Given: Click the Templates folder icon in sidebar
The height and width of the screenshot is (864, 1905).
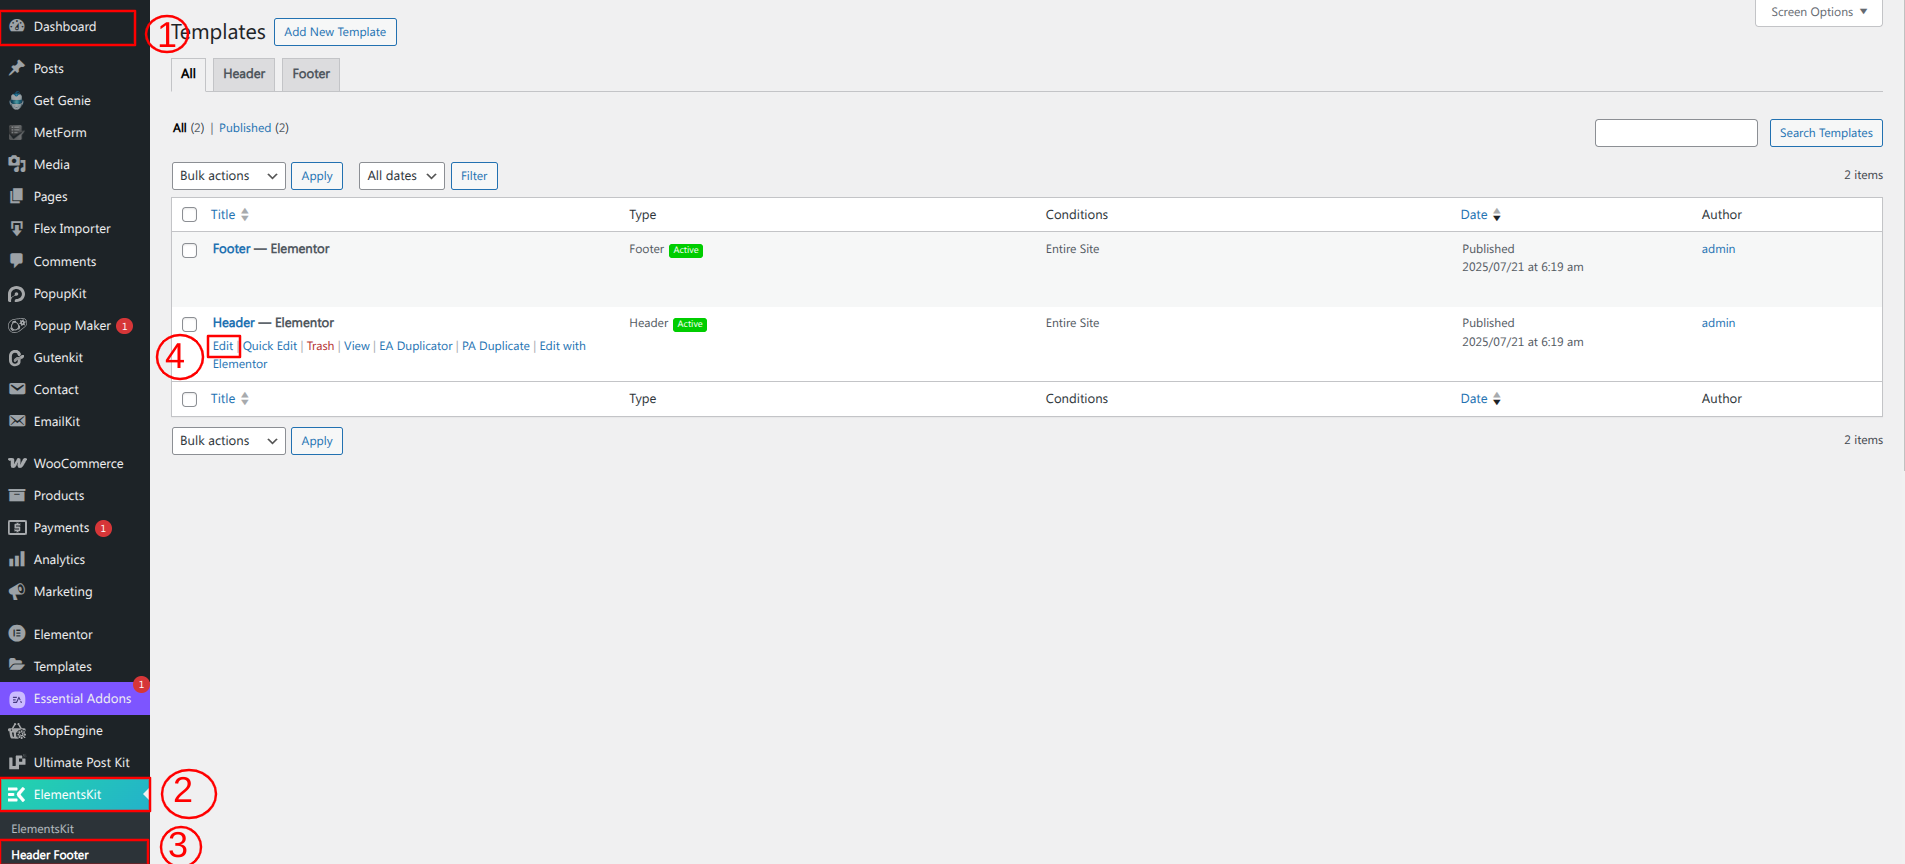Looking at the screenshot, I should (x=17, y=666).
